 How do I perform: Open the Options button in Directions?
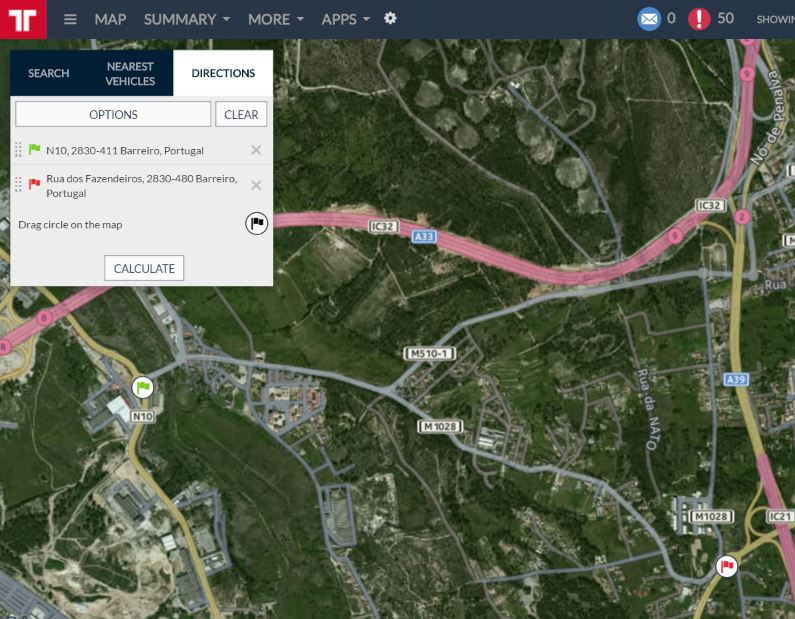pyautogui.click(x=113, y=114)
